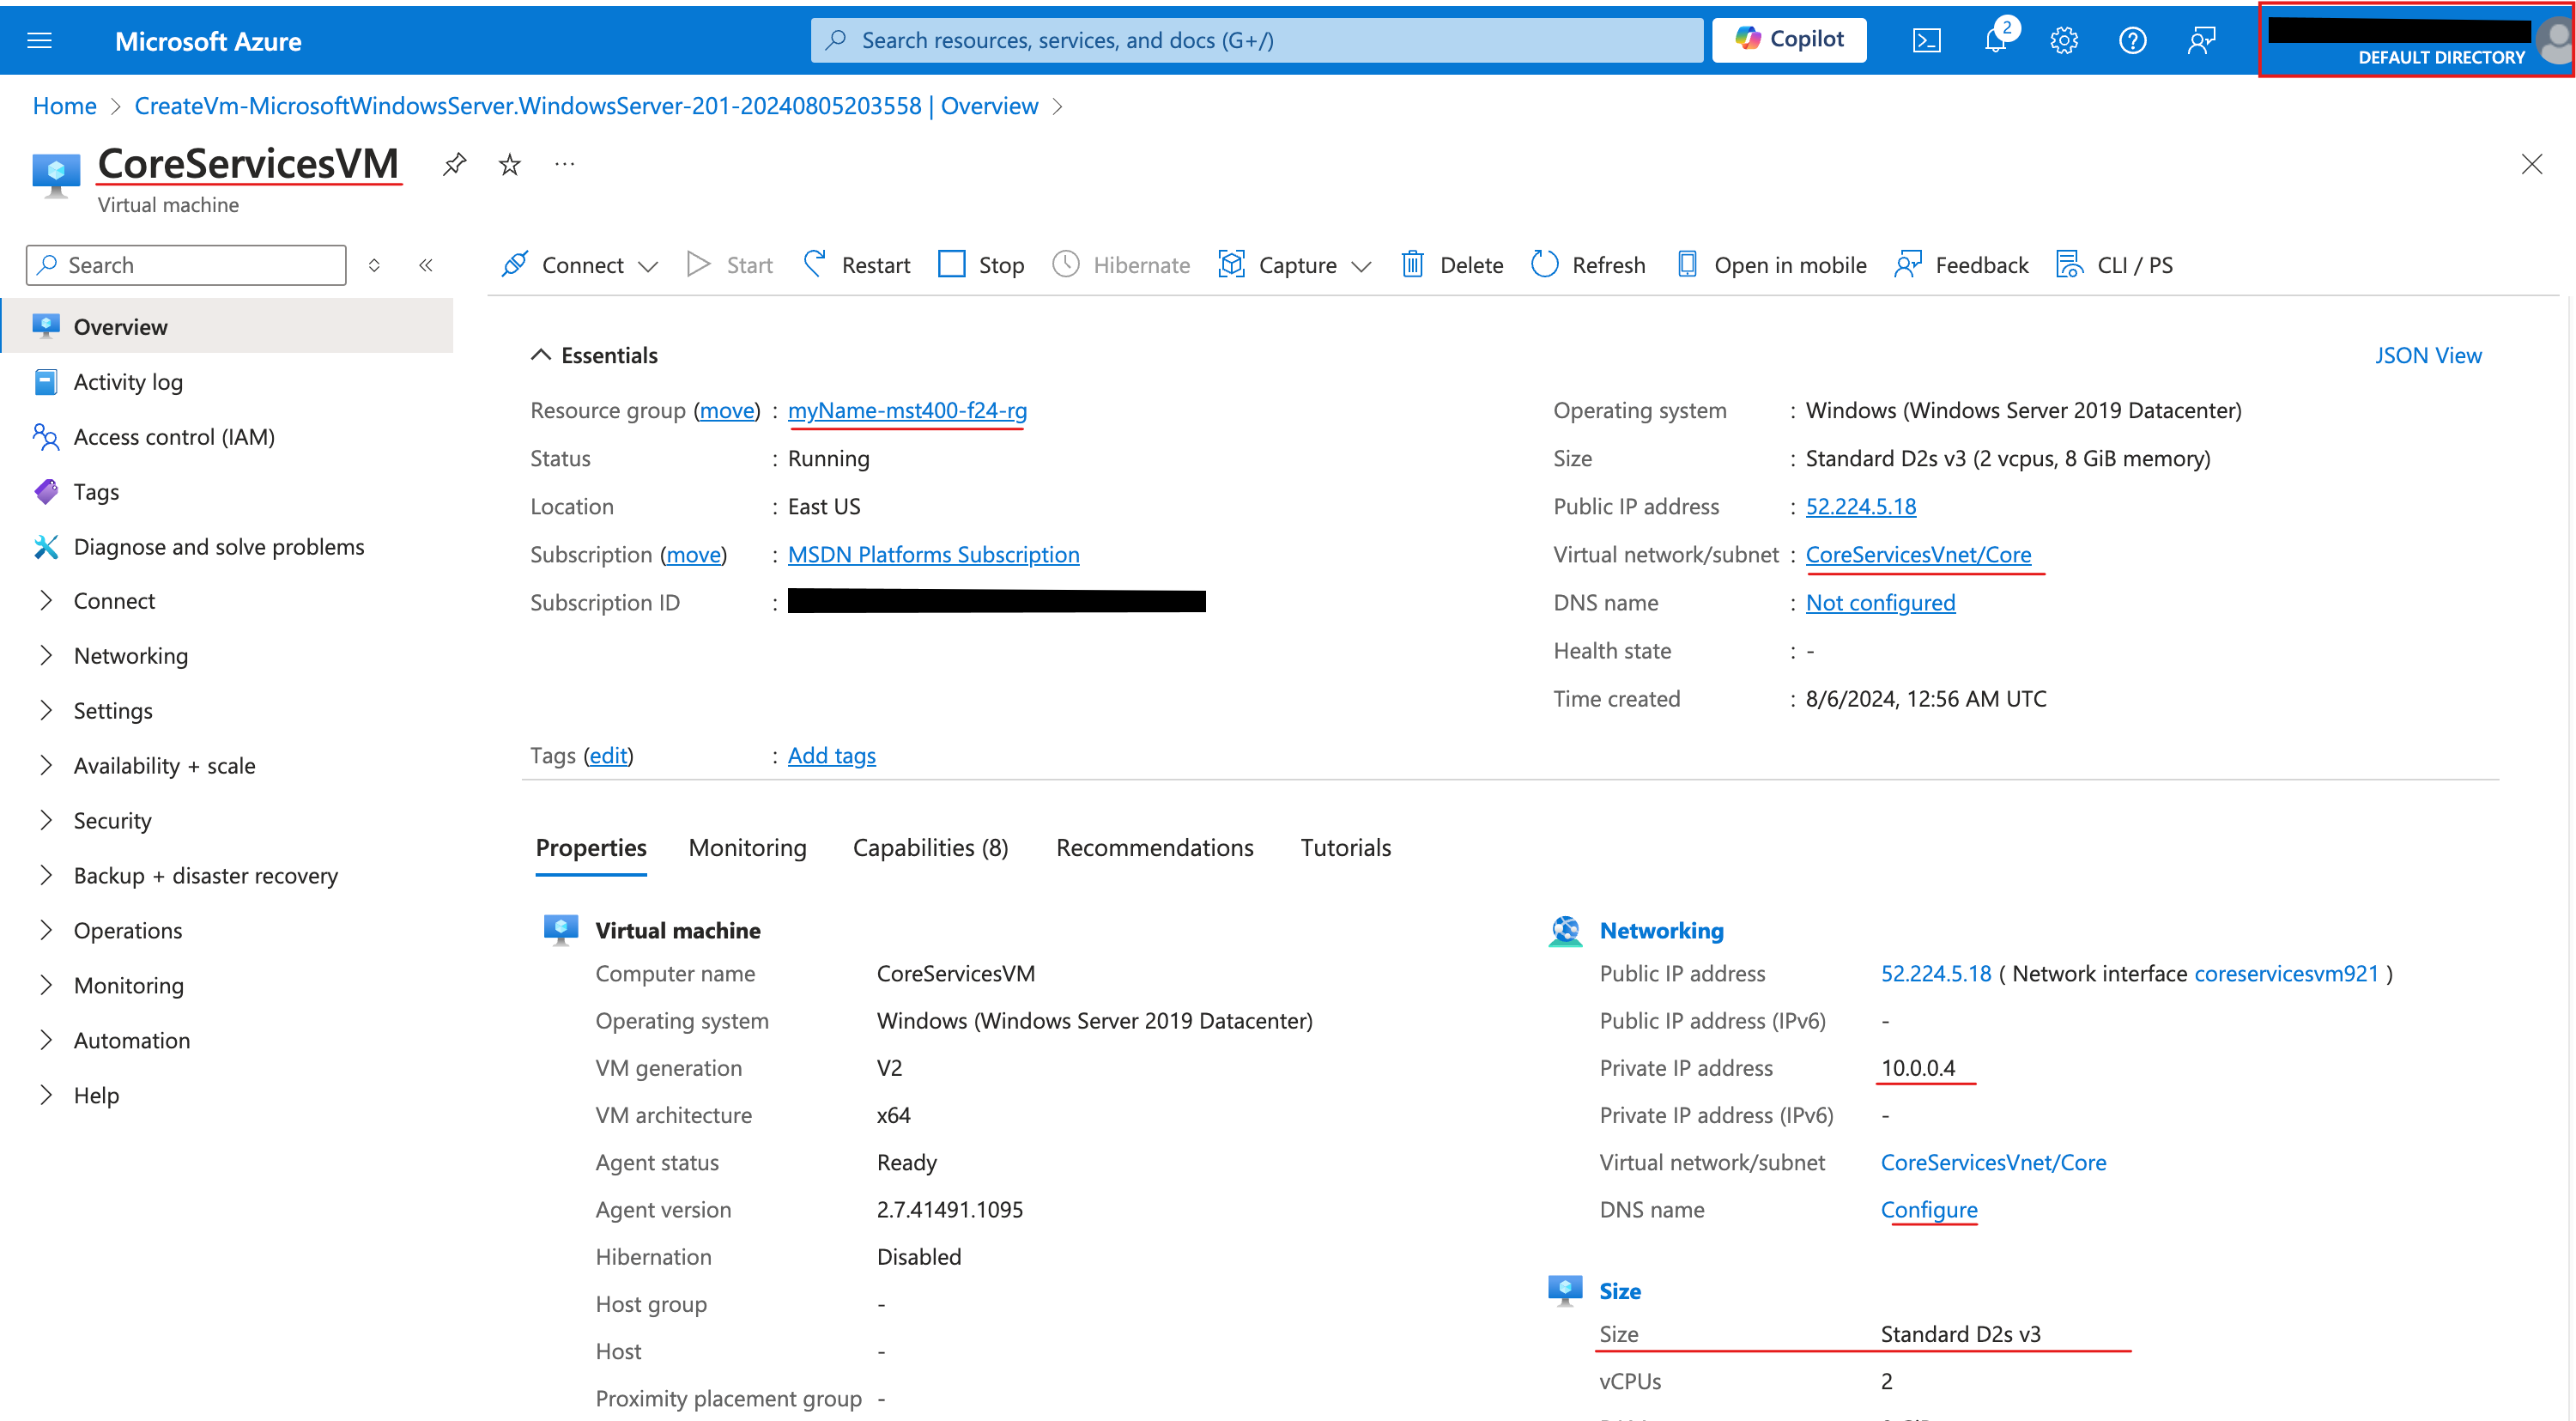Viewport: 2576px width, 1421px height.
Task: Select the Properties tab
Action: (591, 848)
